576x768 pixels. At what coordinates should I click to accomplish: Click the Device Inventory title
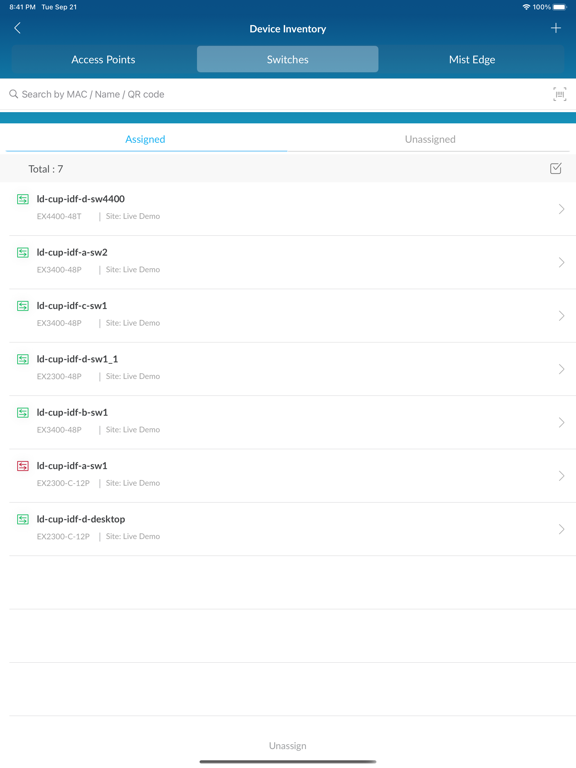[x=288, y=29]
